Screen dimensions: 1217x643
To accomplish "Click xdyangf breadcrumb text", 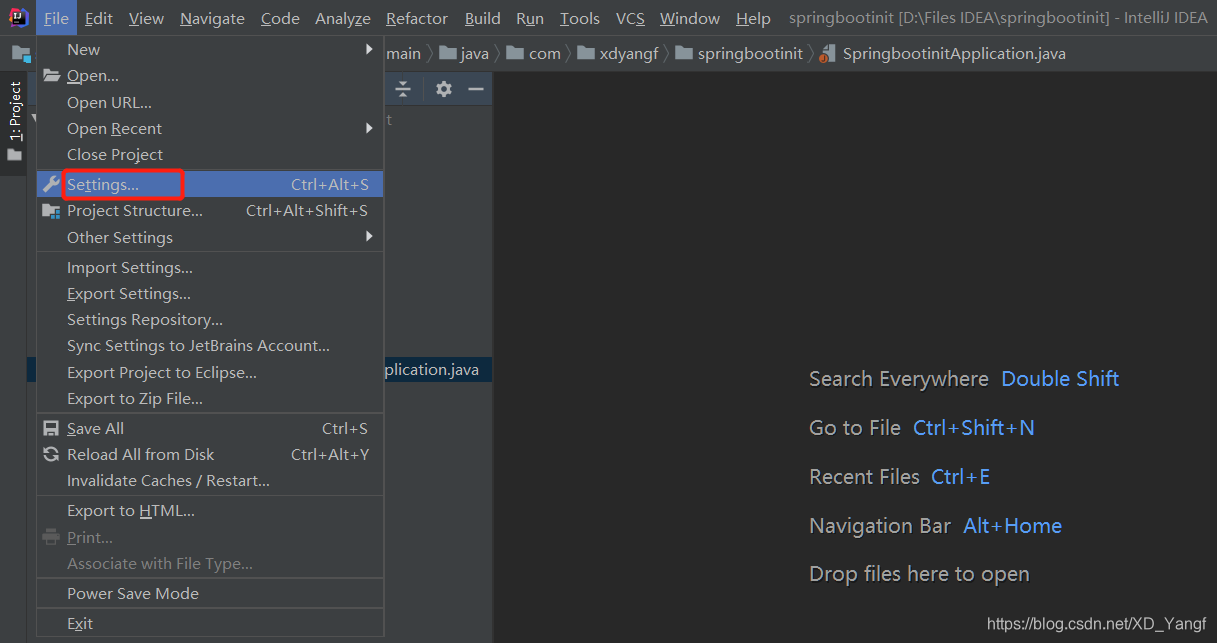I will click(629, 53).
